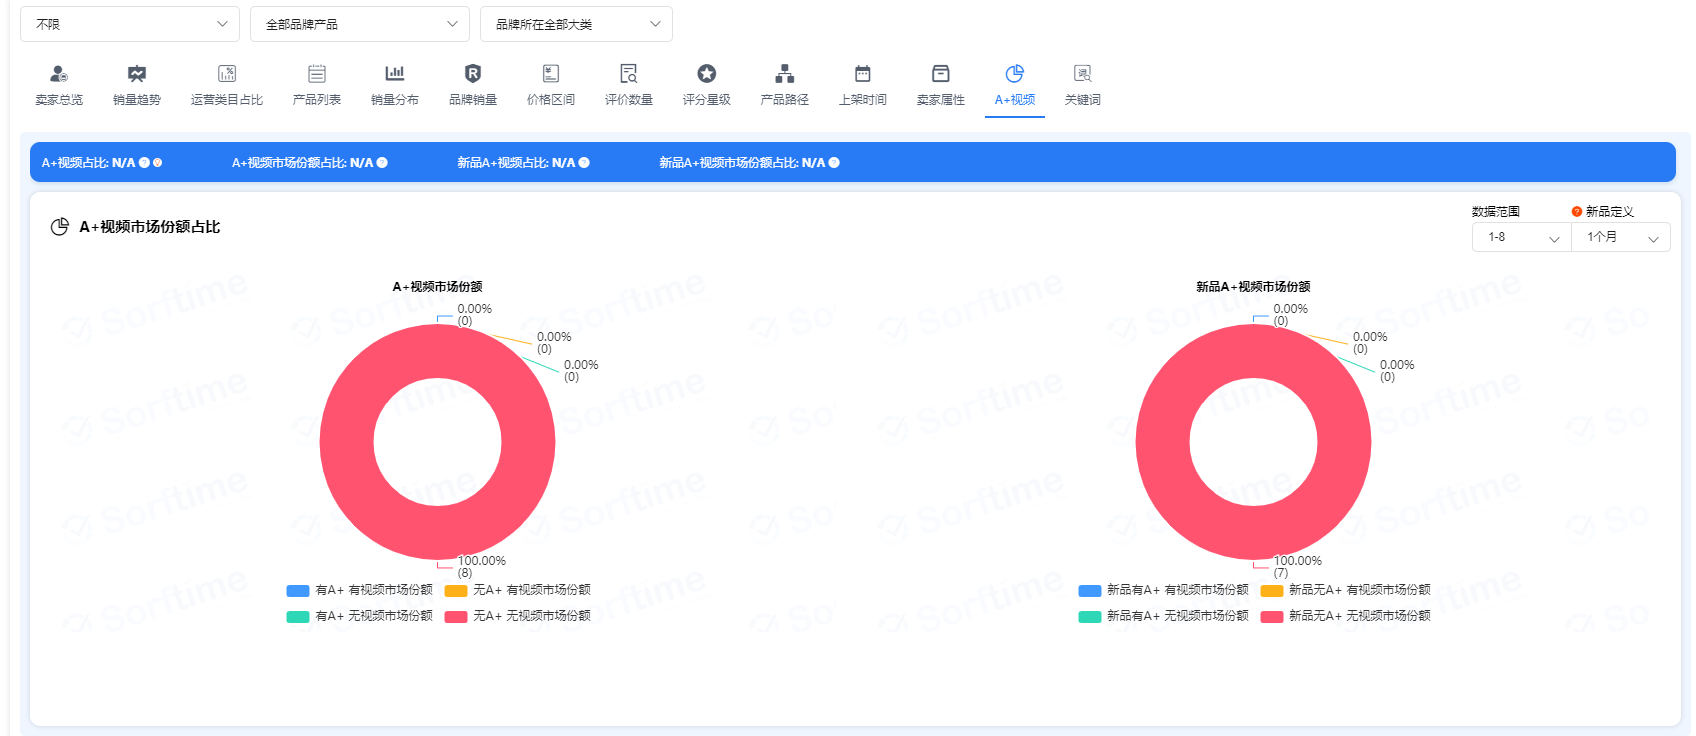Toggle 有A+ 无视频市场份额 legend swatch
The width and height of the screenshot is (1696, 736).
[298, 617]
